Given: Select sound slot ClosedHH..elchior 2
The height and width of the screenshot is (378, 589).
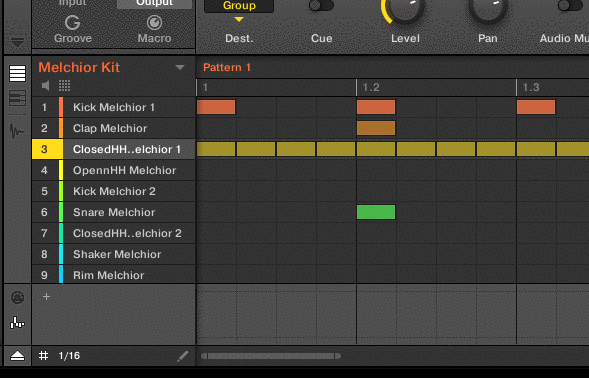Looking at the screenshot, I should tap(114, 233).
